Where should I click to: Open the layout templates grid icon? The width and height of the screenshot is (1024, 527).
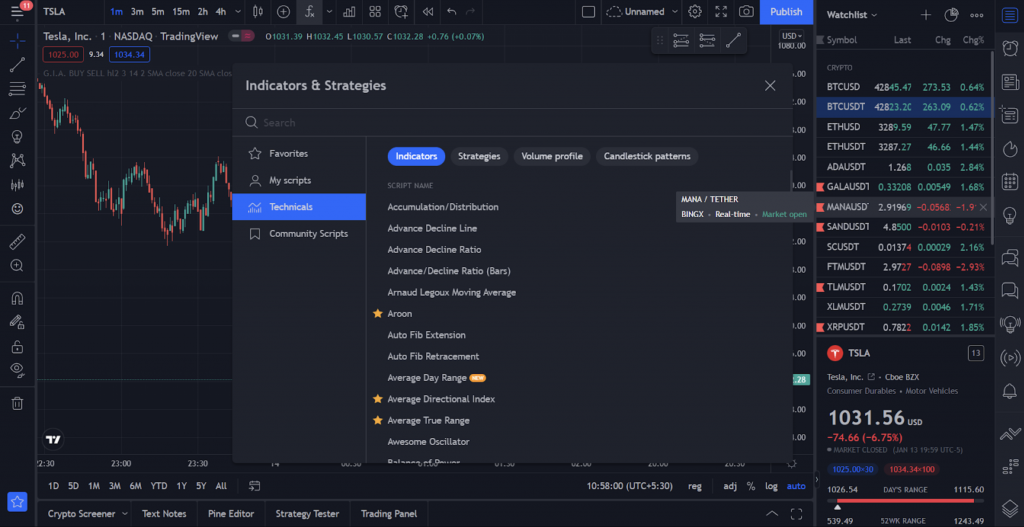click(375, 12)
